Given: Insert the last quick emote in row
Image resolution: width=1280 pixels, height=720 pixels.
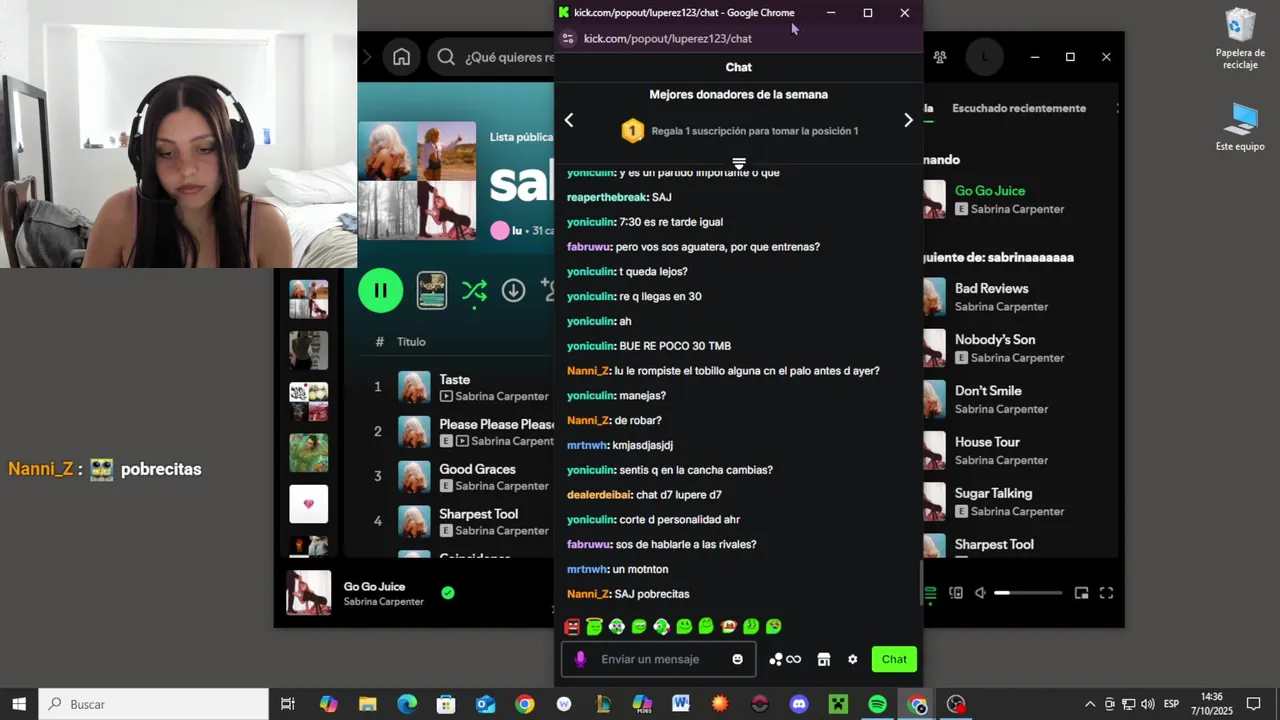Looking at the screenshot, I should (x=774, y=627).
